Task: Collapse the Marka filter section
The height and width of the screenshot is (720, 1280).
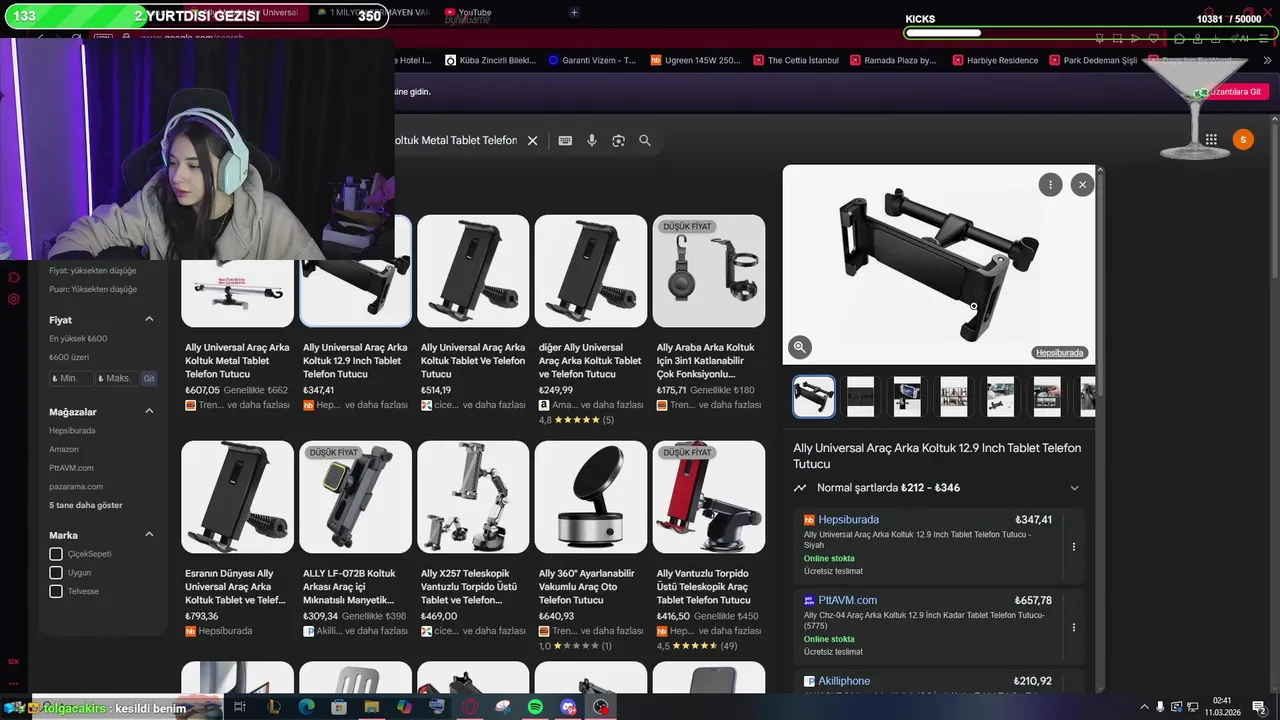Action: 149,534
